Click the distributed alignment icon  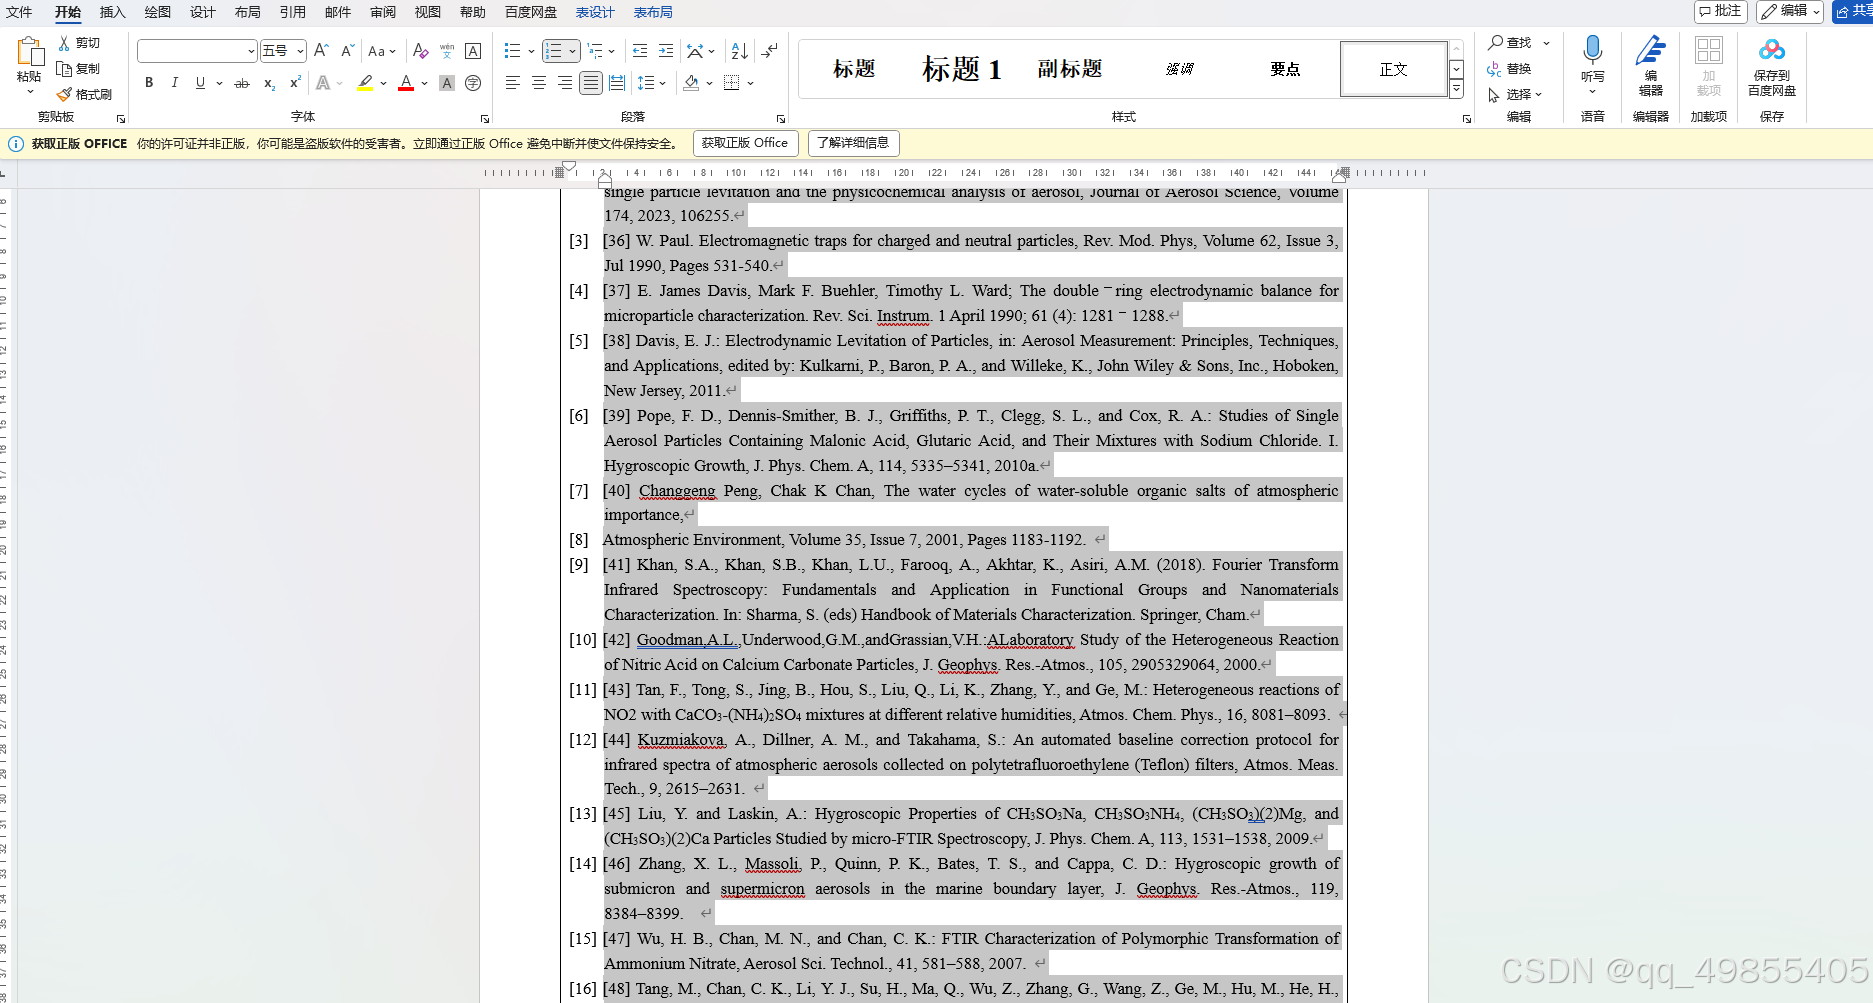click(x=617, y=83)
